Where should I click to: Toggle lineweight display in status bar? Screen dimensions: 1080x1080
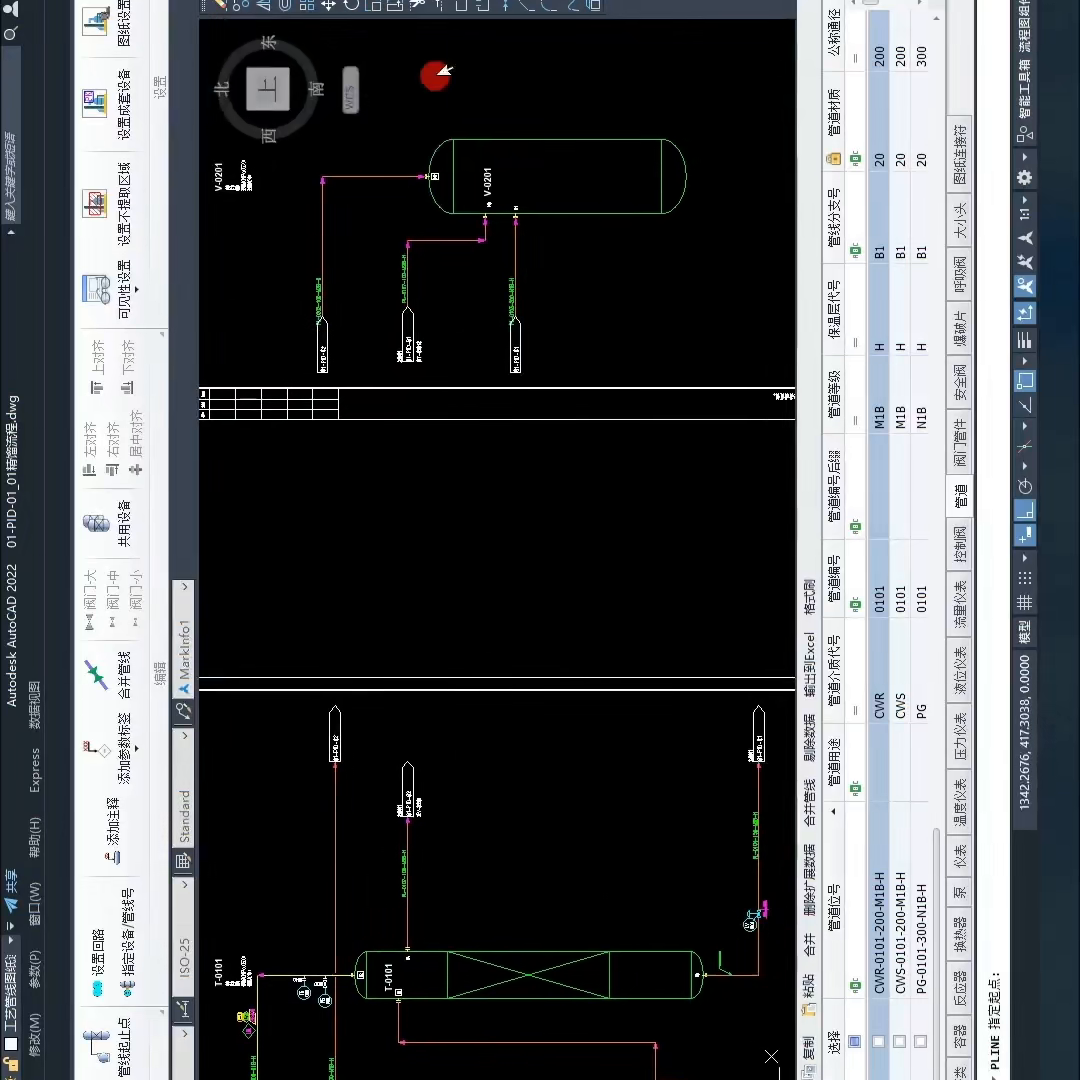pyautogui.click(x=1024, y=340)
